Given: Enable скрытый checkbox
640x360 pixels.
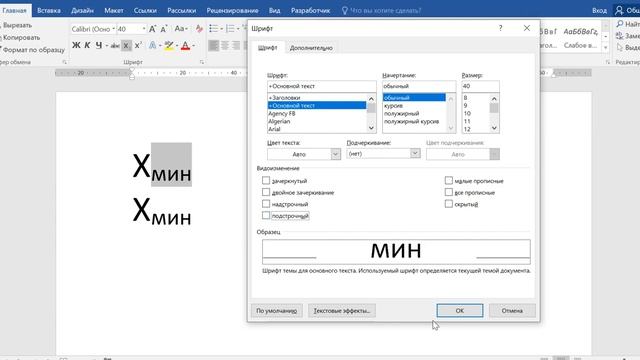Looking at the screenshot, I should pyautogui.click(x=449, y=204).
